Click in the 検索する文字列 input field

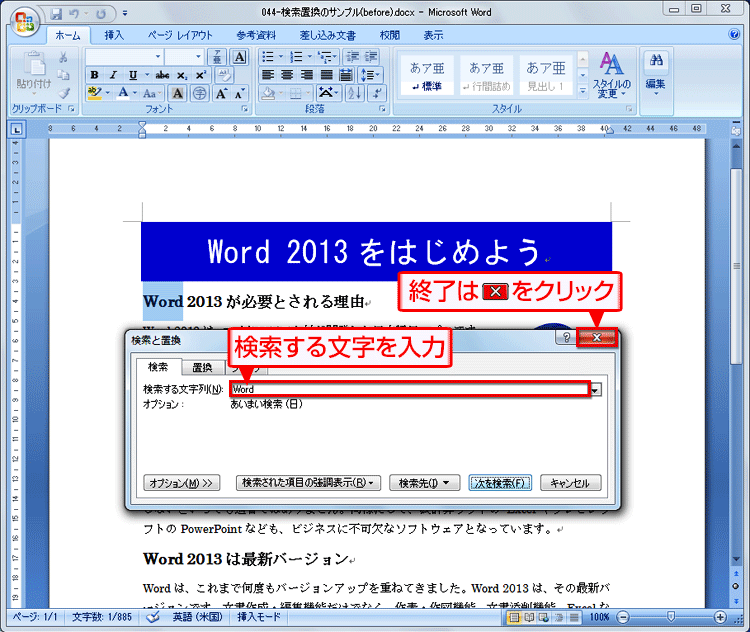tap(410, 389)
